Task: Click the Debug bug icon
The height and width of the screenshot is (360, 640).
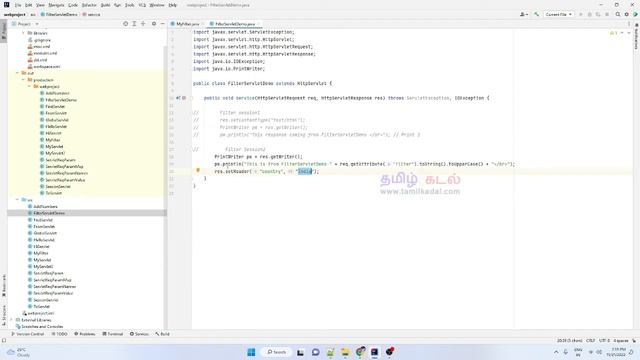Action: [x=589, y=14]
